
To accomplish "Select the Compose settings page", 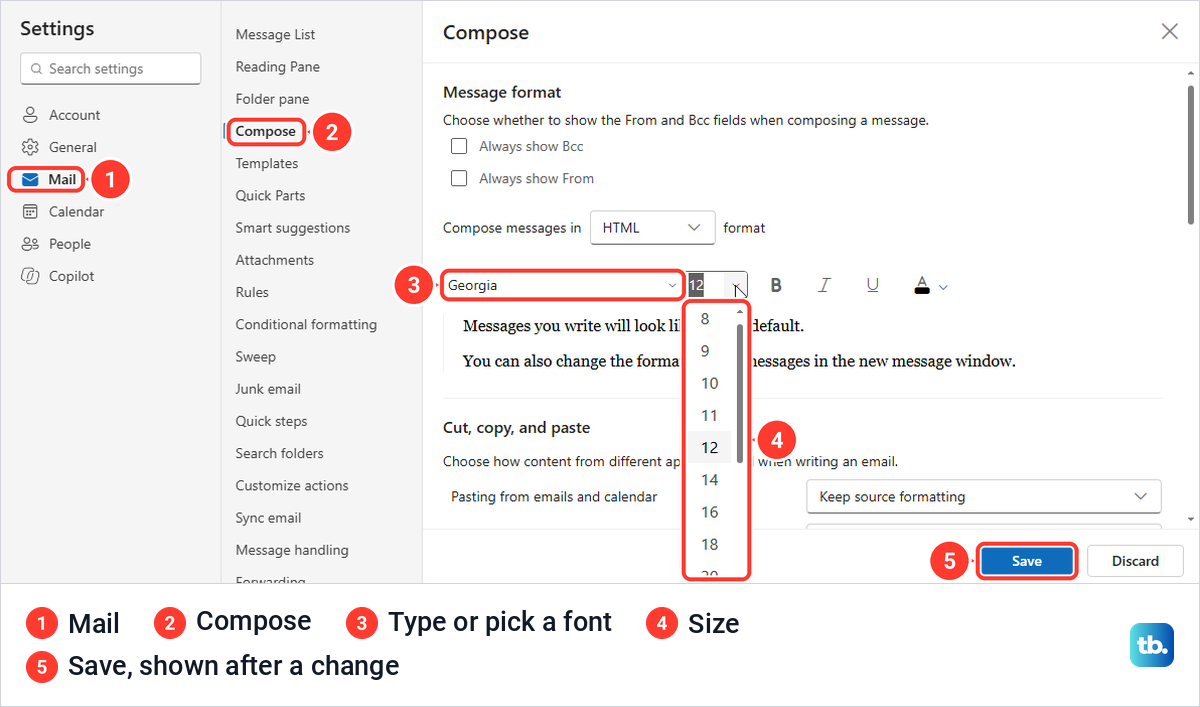I will [266, 131].
